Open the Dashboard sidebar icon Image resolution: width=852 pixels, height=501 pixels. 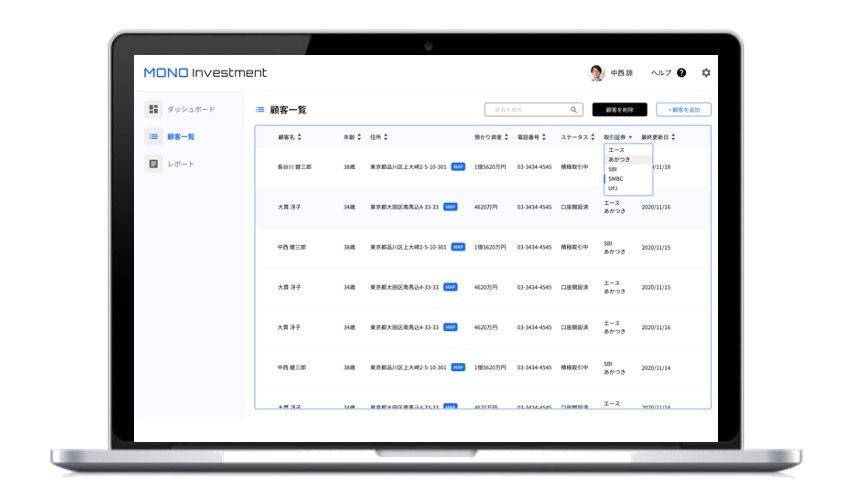(154, 109)
